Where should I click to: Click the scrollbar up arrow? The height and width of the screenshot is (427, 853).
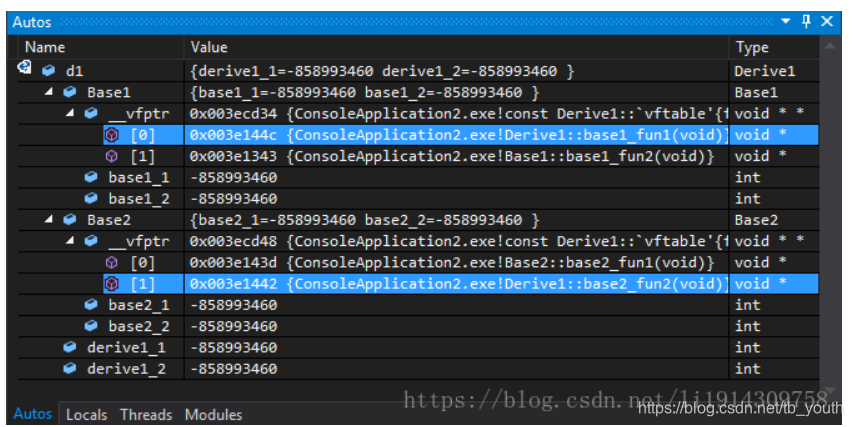pos(830,47)
